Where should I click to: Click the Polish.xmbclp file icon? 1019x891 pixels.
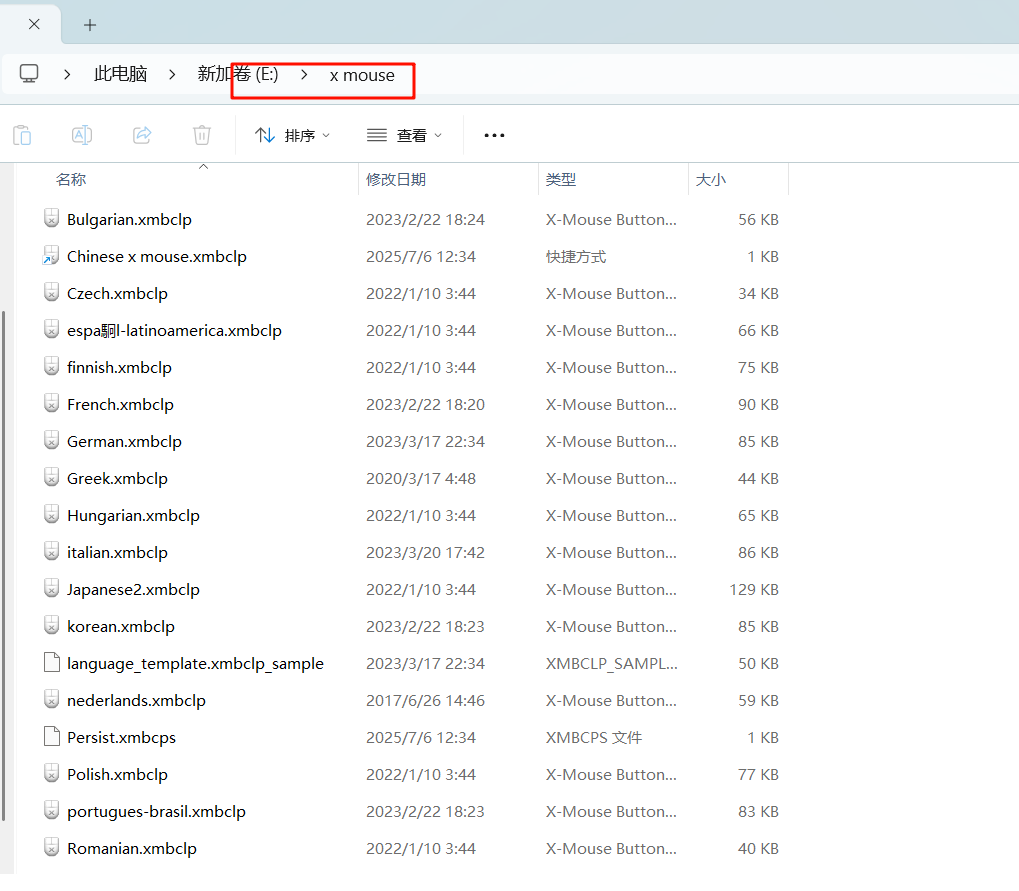51,774
